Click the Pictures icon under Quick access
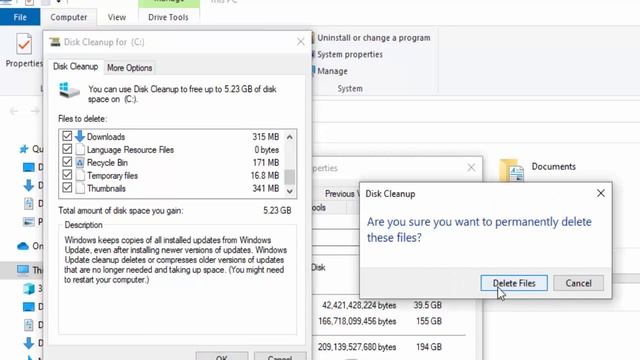The image size is (640, 360). click(29, 222)
